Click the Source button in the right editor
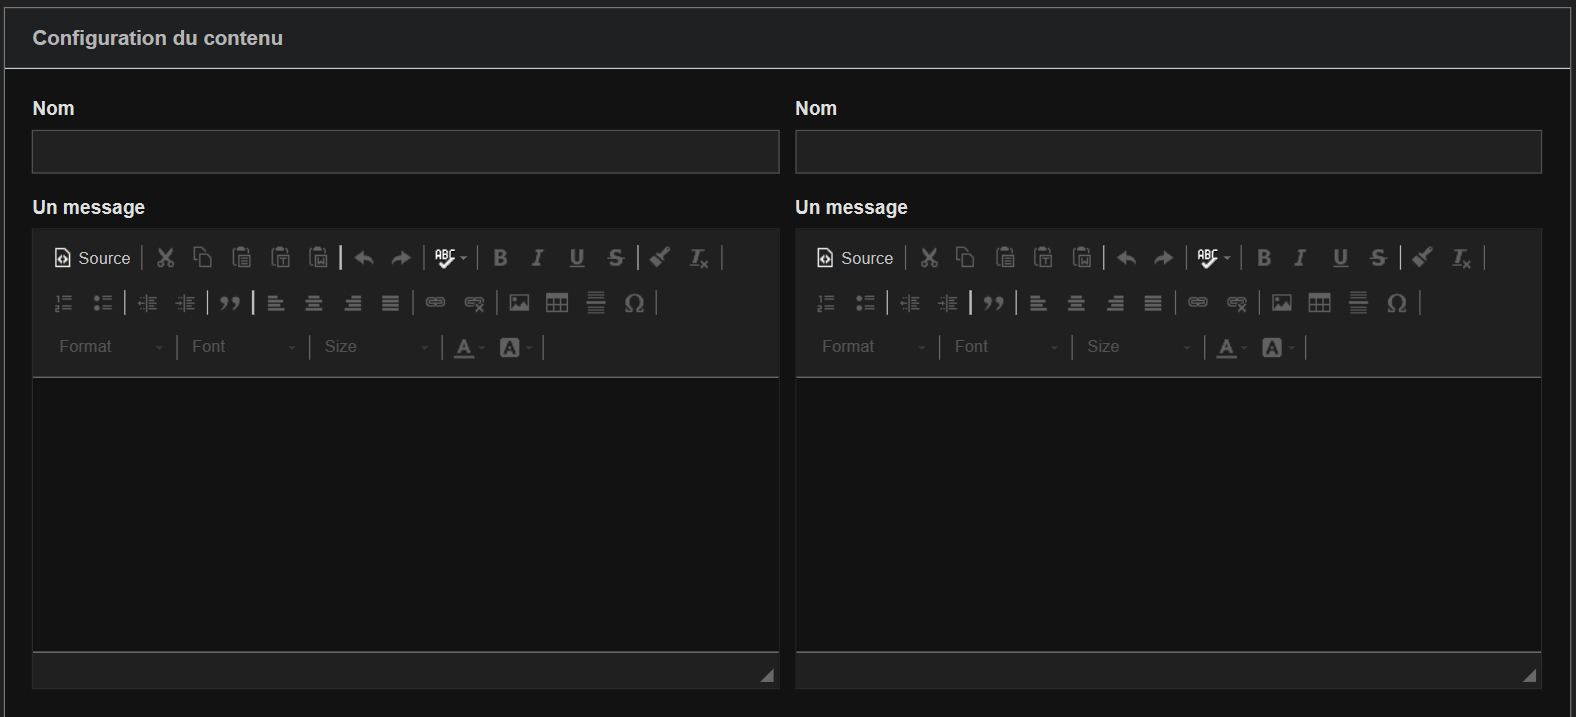 pos(855,258)
